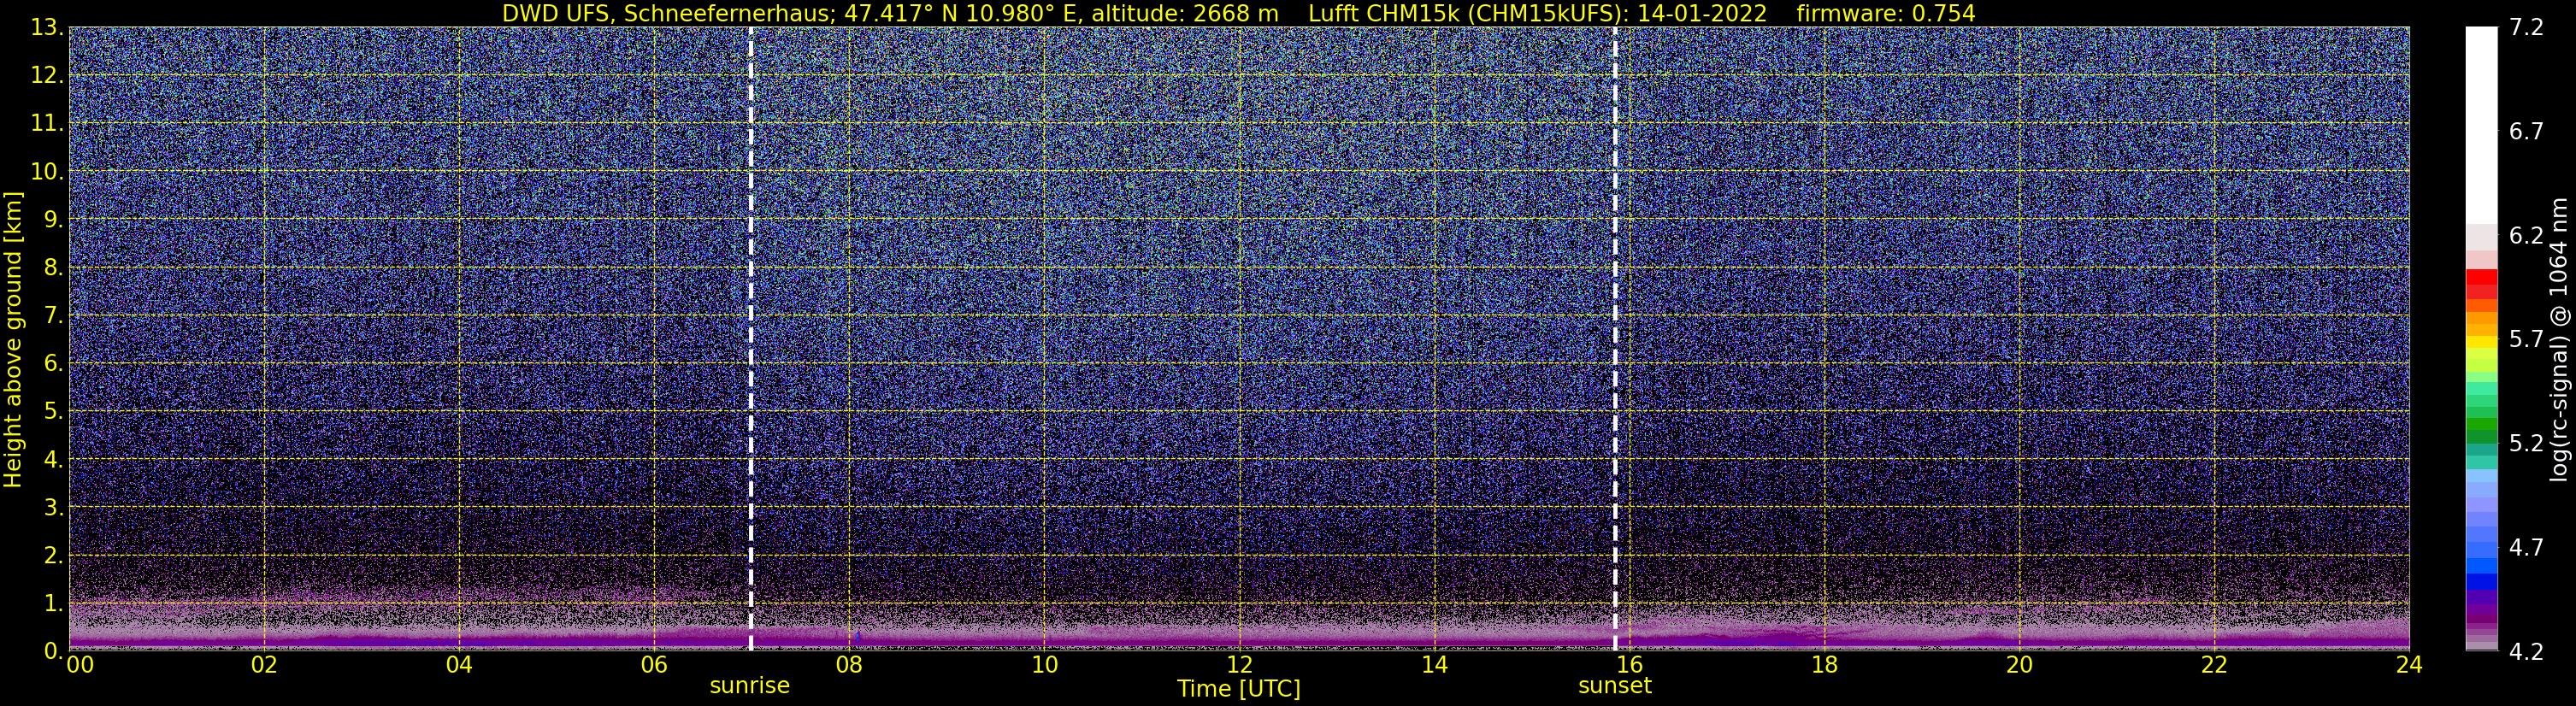The image size is (2576, 706).
Task: Click the "DWD UFS, Schneefernerhaus" station name in the title
Action: click(669, 13)
